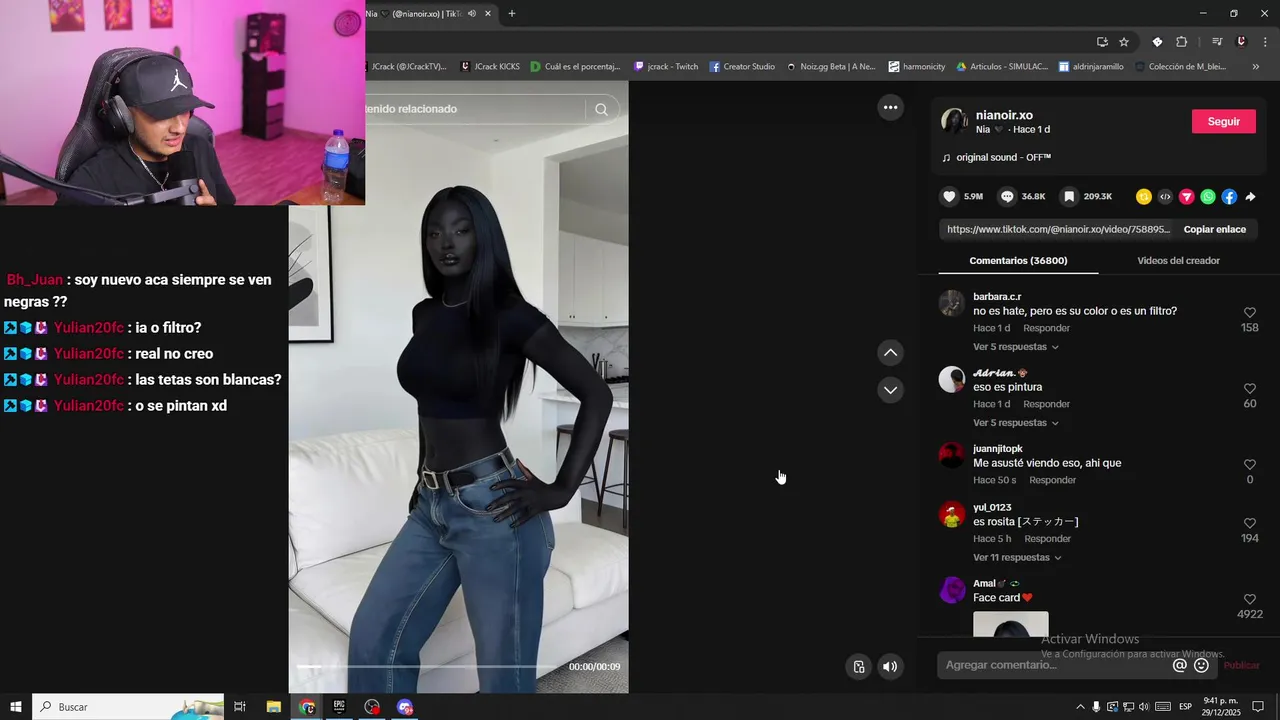The height and width of the screenshot is (720, 1280).
Task: Click the install app icon in address bar
Action: point(1102,42)
